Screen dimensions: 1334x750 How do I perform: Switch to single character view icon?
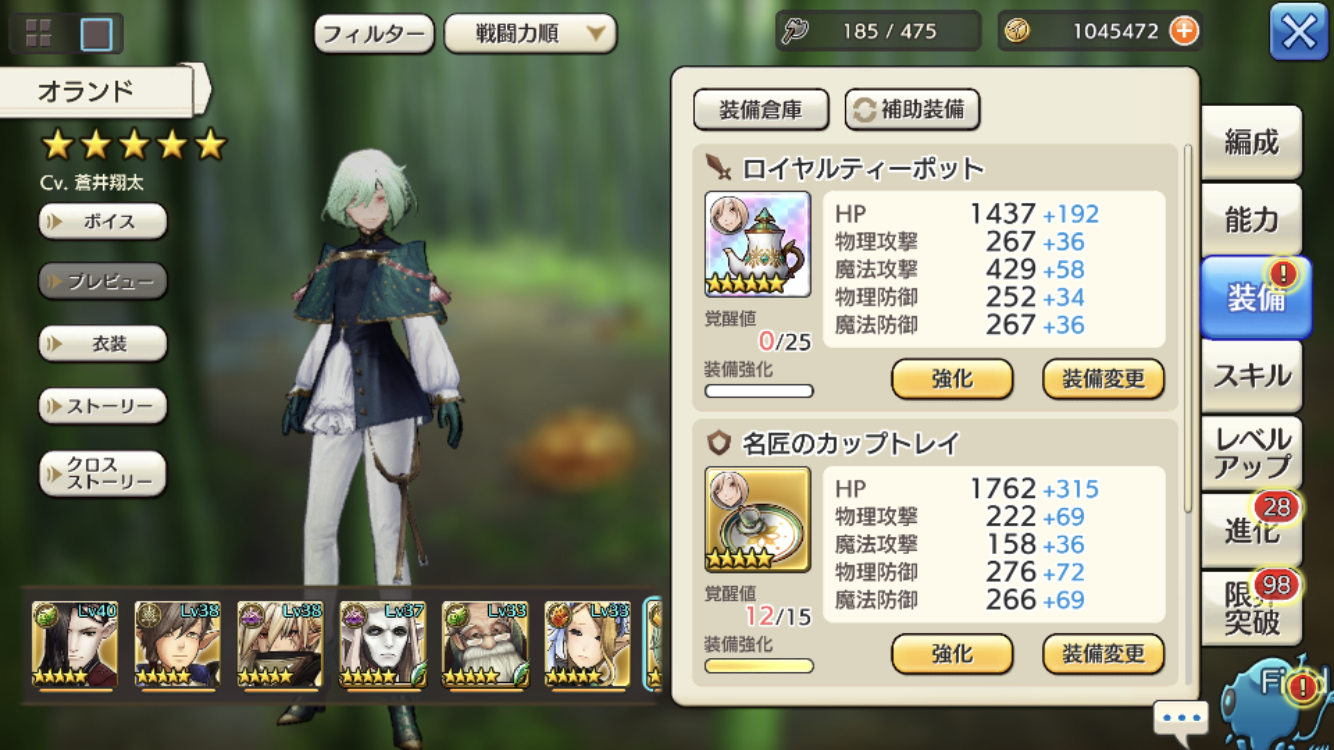pyautogui.click(x=96, y=34)
